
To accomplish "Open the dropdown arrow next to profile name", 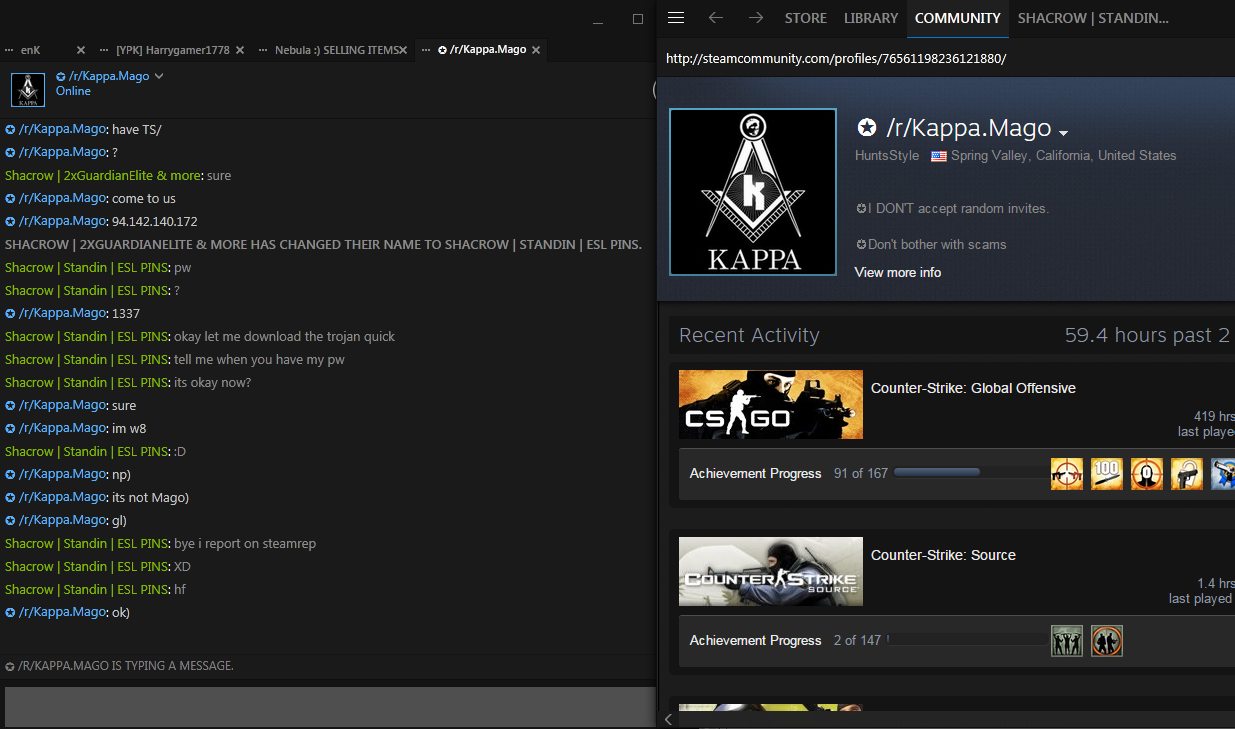I will click(x=1064, y=133).
